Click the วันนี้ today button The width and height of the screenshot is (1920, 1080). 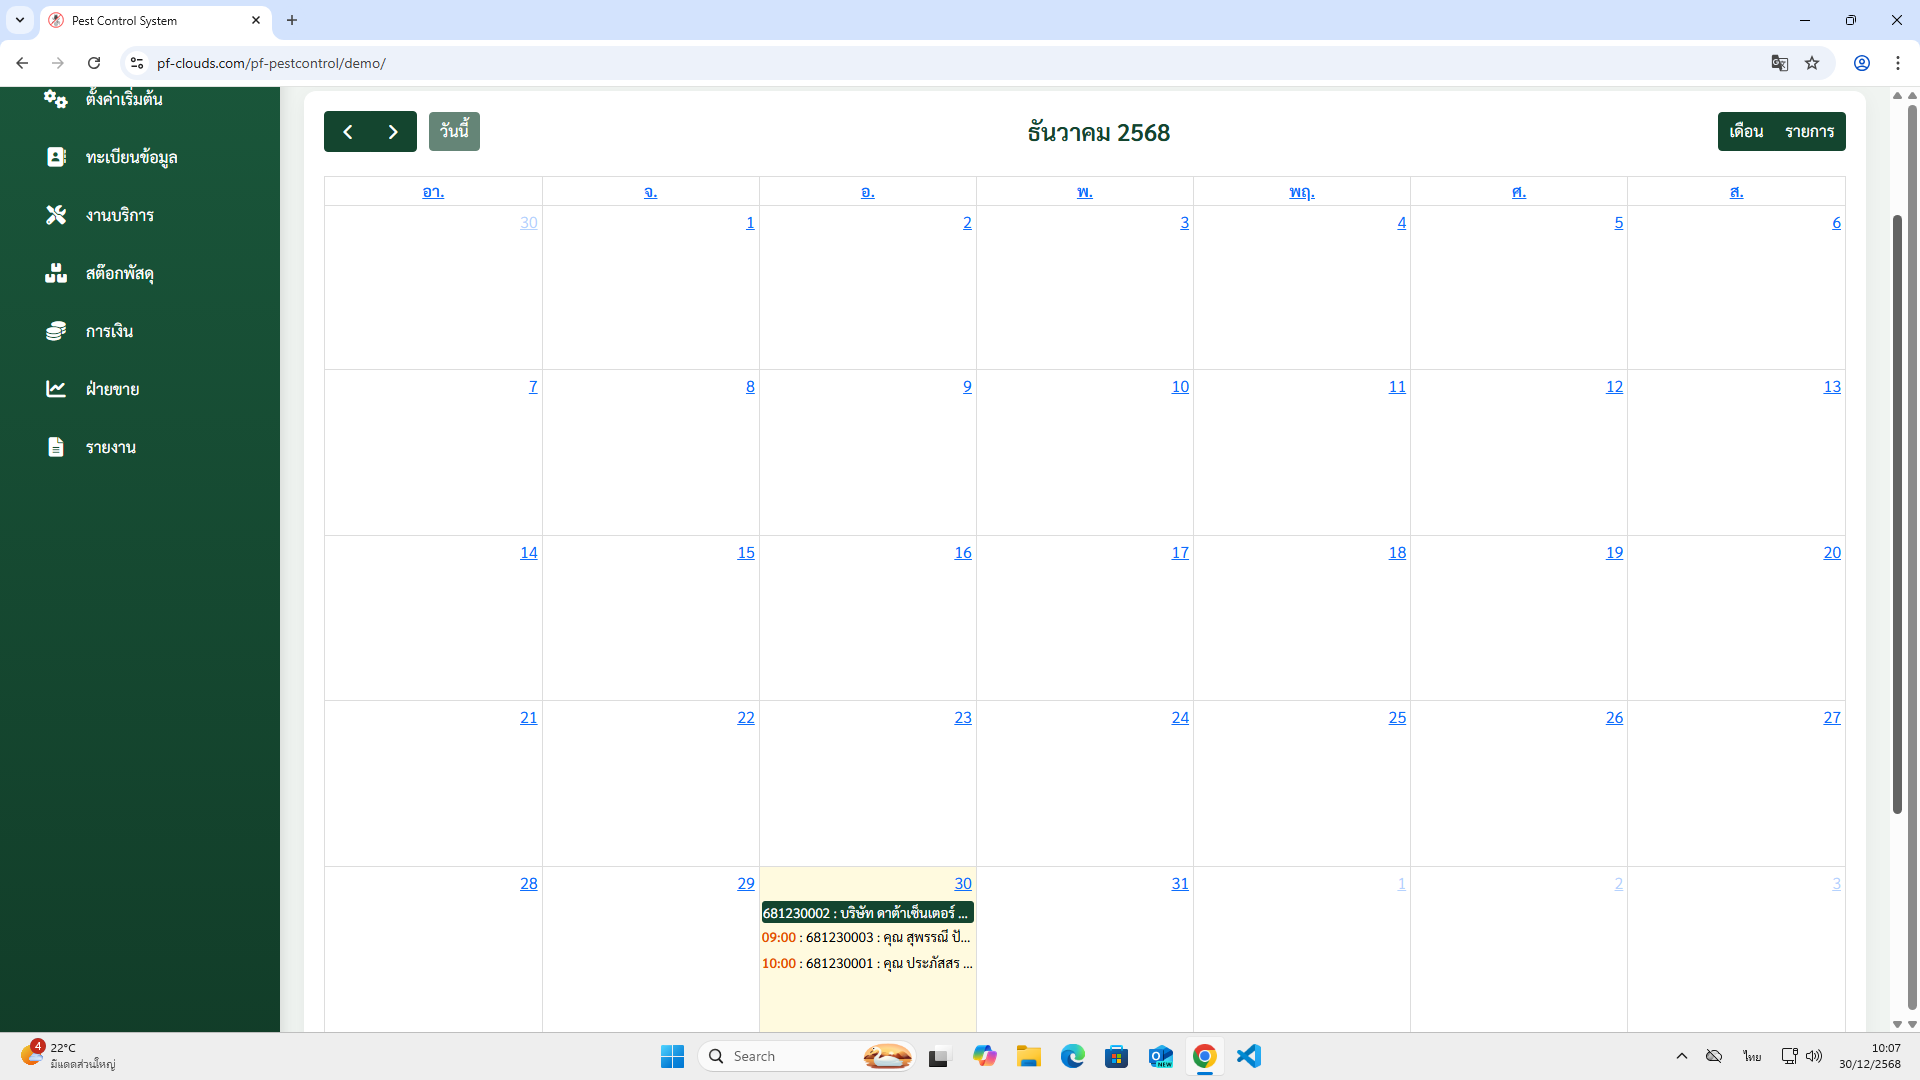(x=454, y=132)
